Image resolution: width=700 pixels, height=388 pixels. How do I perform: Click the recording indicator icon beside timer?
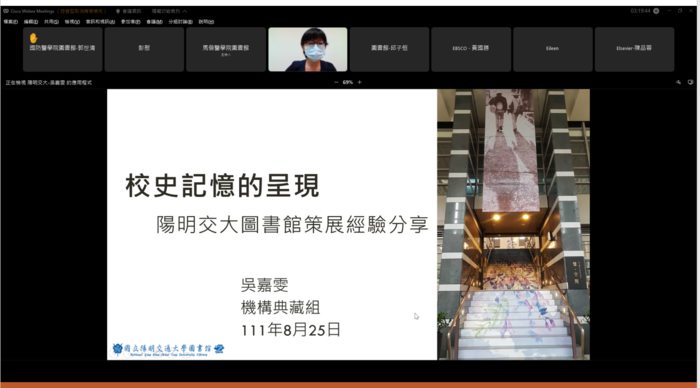click(x=656, y=11)
